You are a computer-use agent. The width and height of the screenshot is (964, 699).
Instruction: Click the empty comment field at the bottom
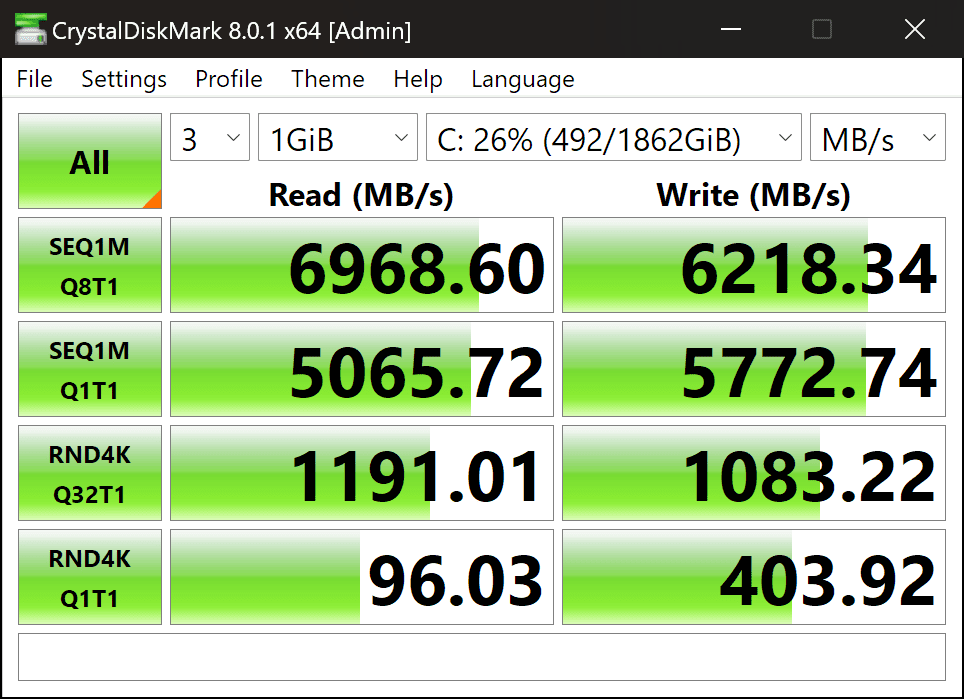pyautogui.click(x=482, y=657)
